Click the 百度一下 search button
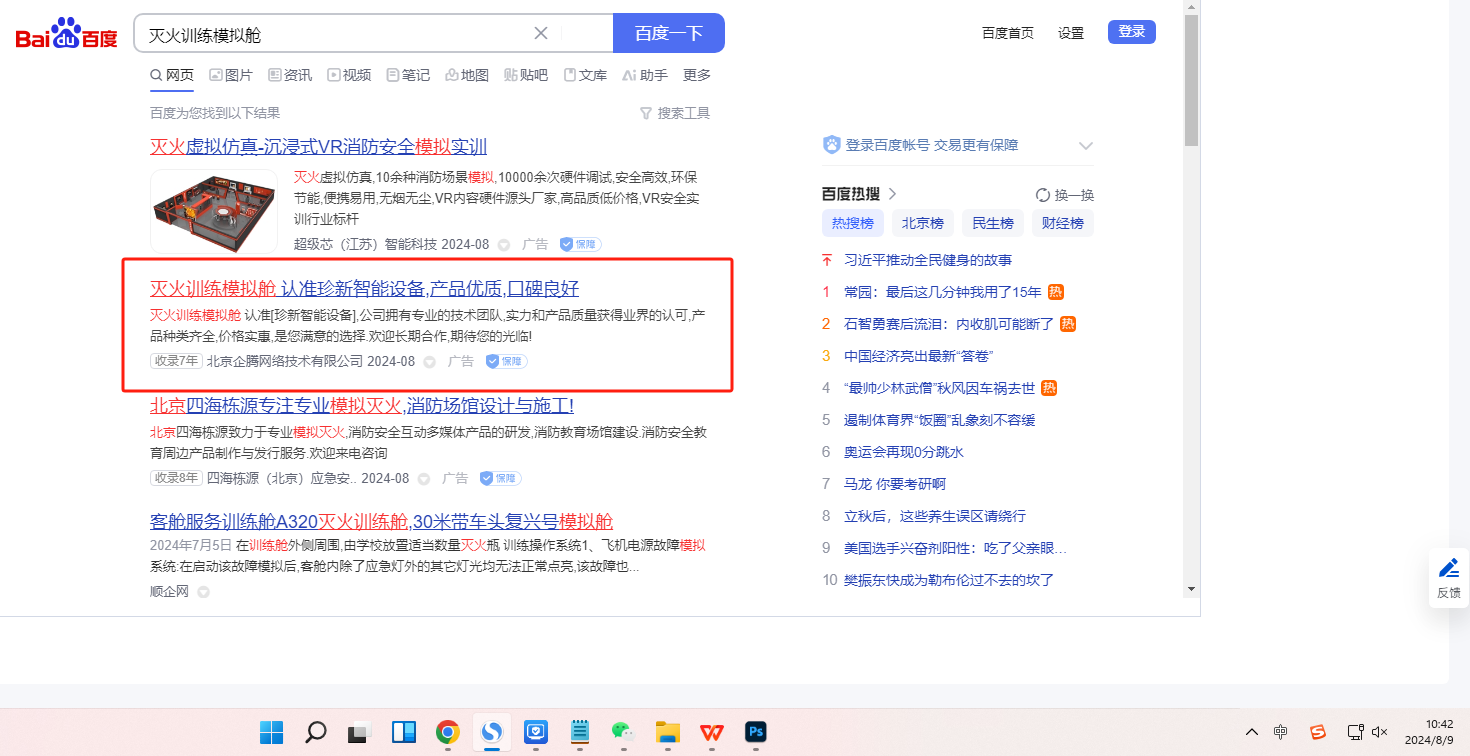This screenshot has width=1470, height=756. [x=668, y=33]
